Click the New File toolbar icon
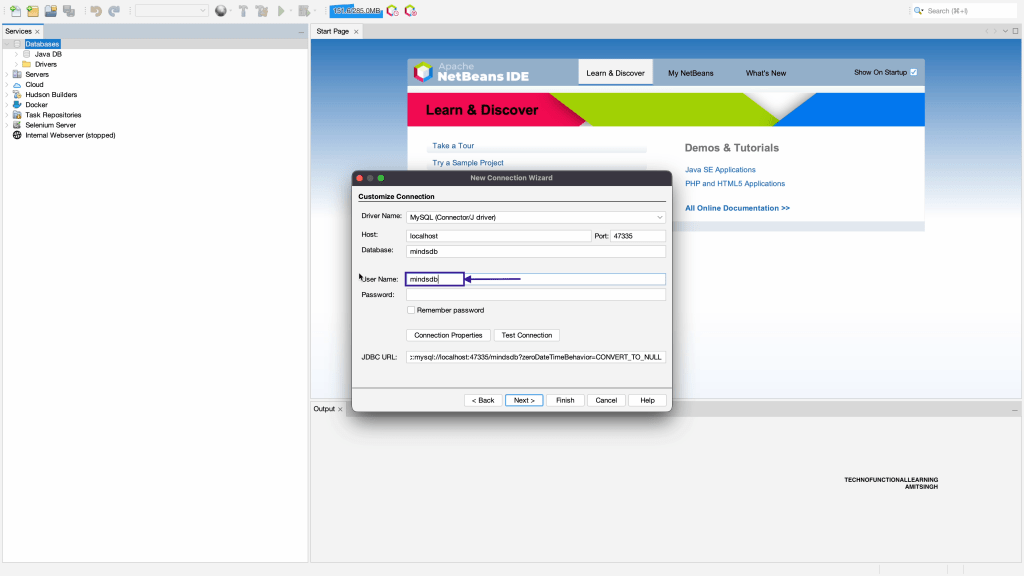1024x576 pixels. pos(15,11)
